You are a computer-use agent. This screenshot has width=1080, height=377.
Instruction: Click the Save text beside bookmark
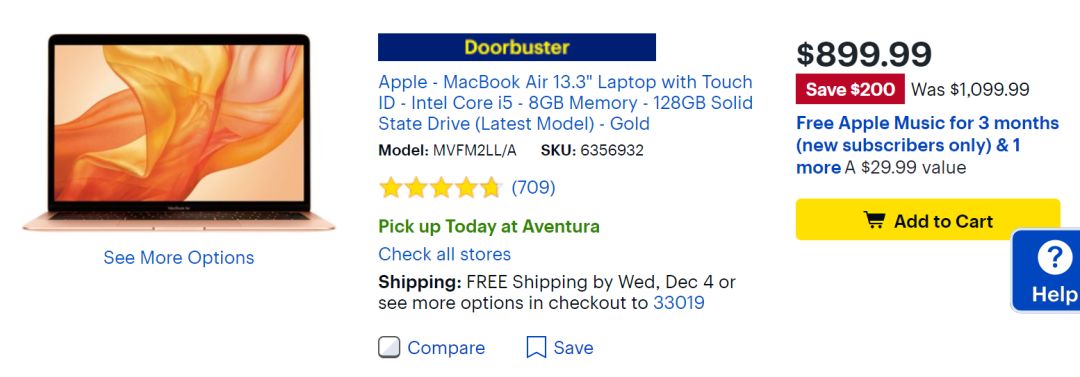coord(573,348)
